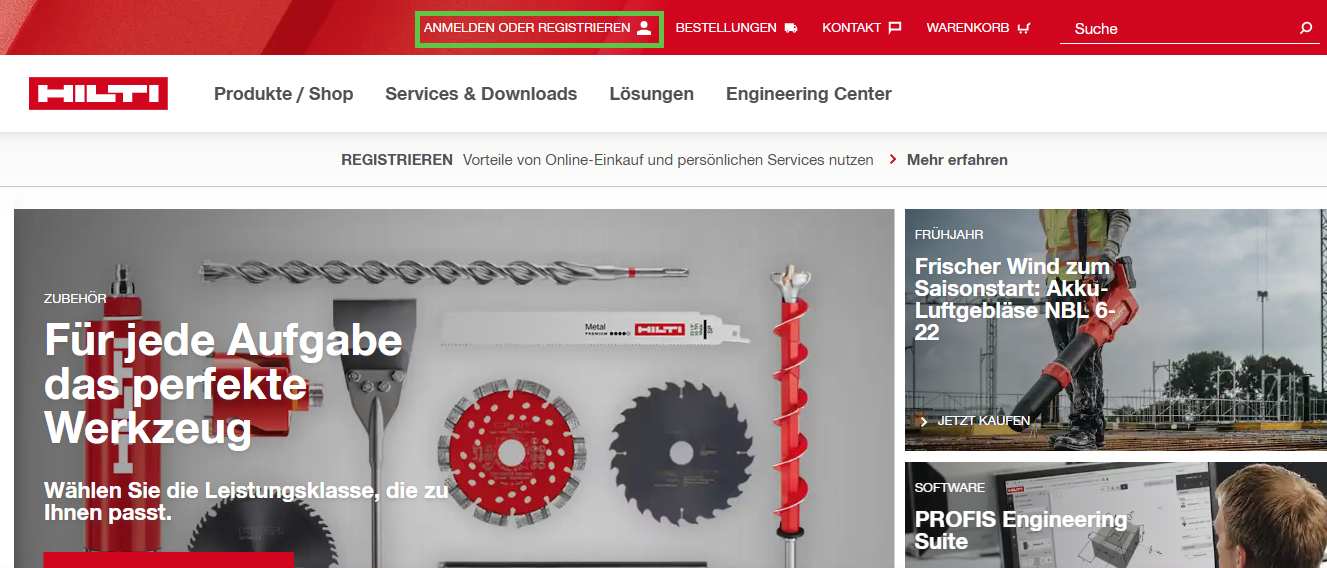
Task: Select Anmelden oder Registrieren link
Action: [x=540, y=28]
